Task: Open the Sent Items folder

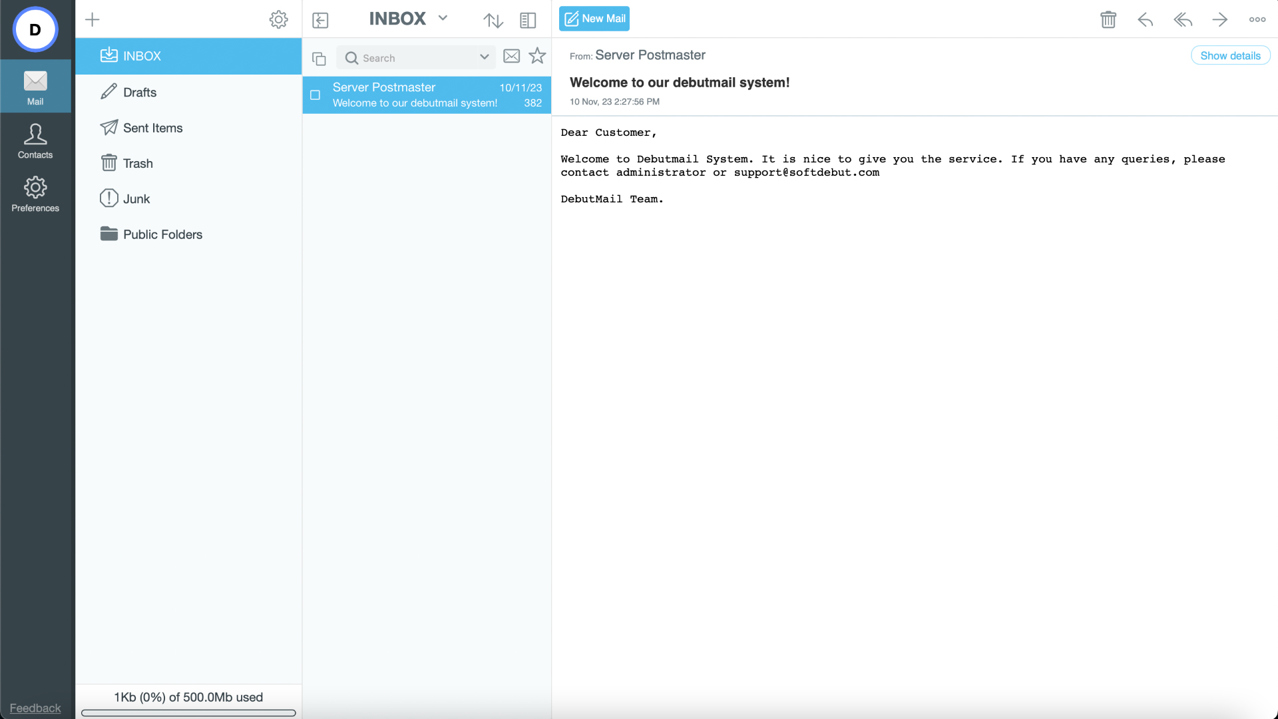Action: click(x=152, y=128)
